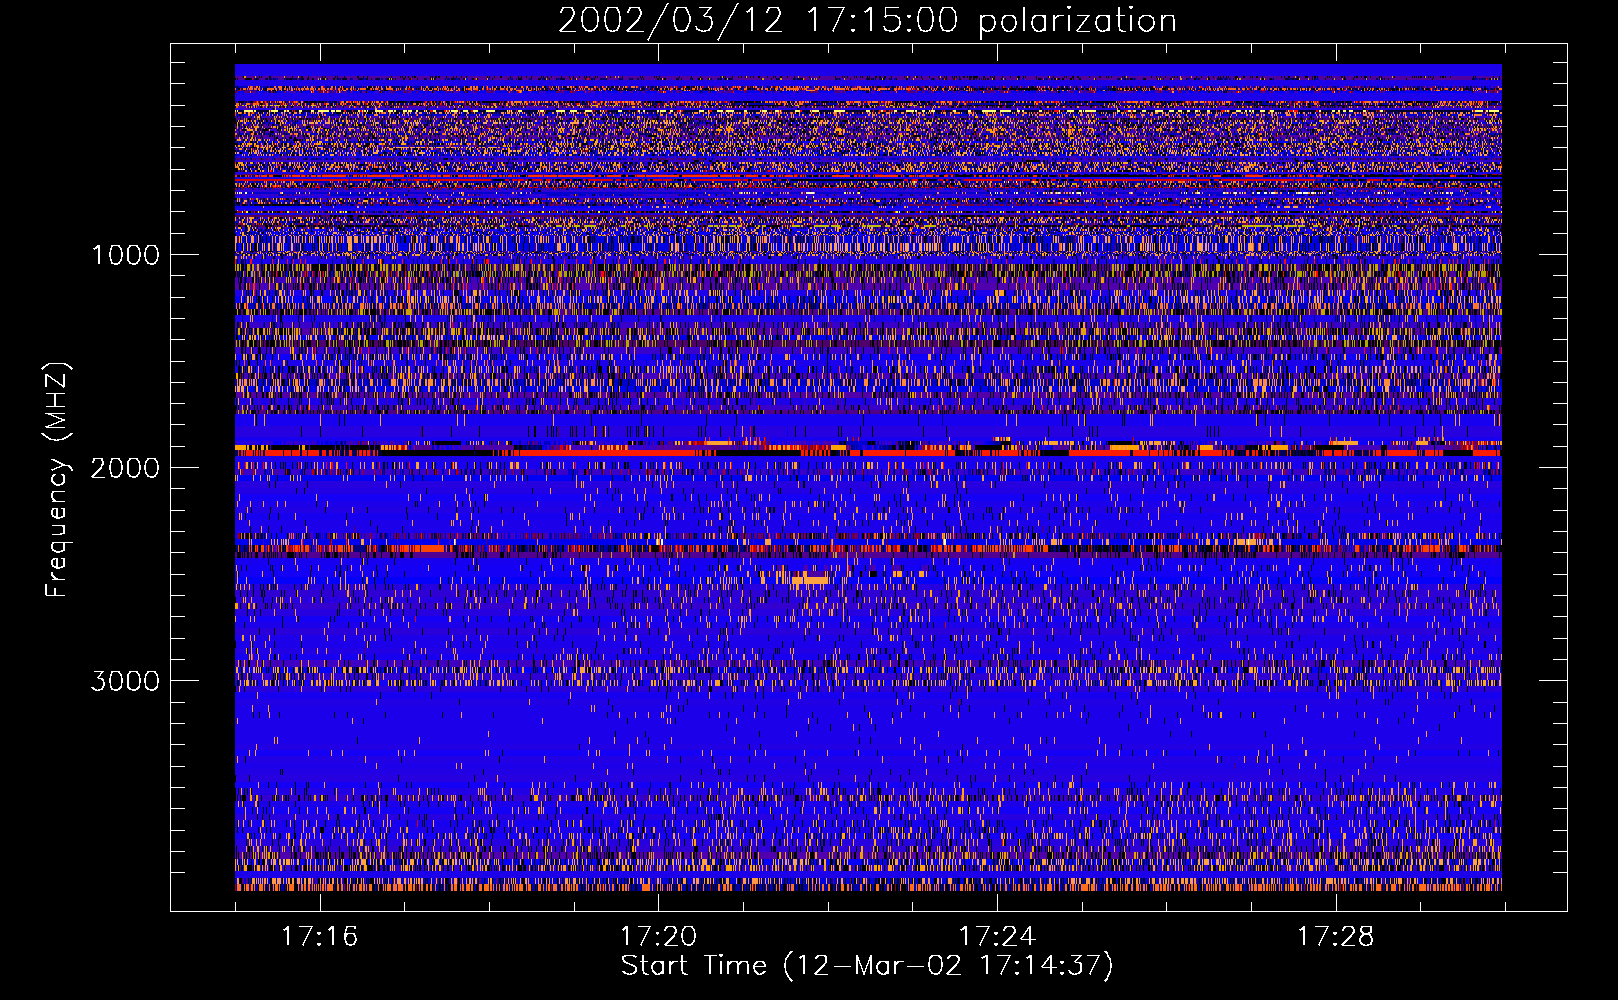Click the plot title '2002/03/12 17:15:00 polarization'
Screen dimensions: 1618x1000
[x=867, y=20]
